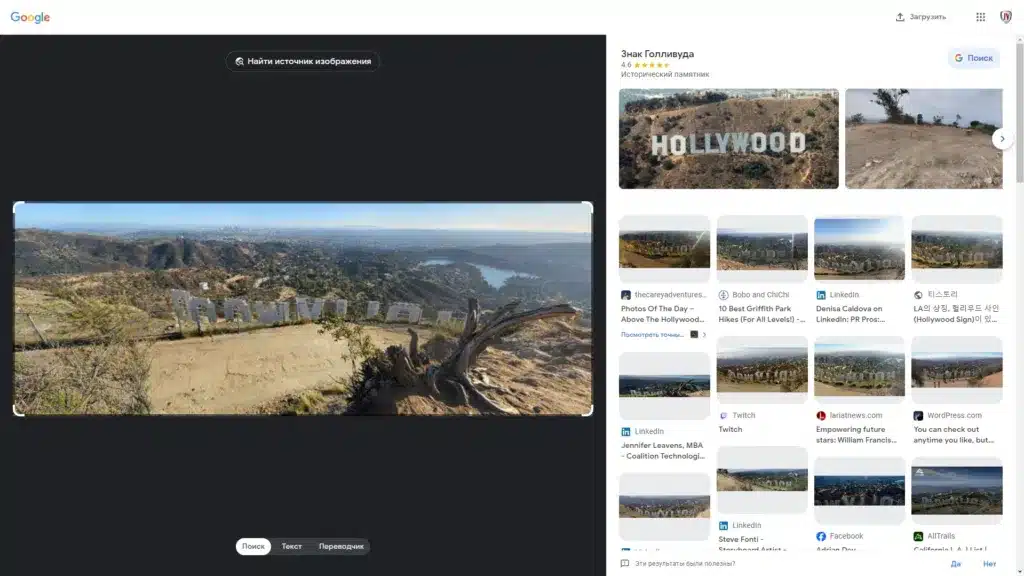Open the lariatnews.com result thumbnail
1024x576 pixels.
coord(859,370)
